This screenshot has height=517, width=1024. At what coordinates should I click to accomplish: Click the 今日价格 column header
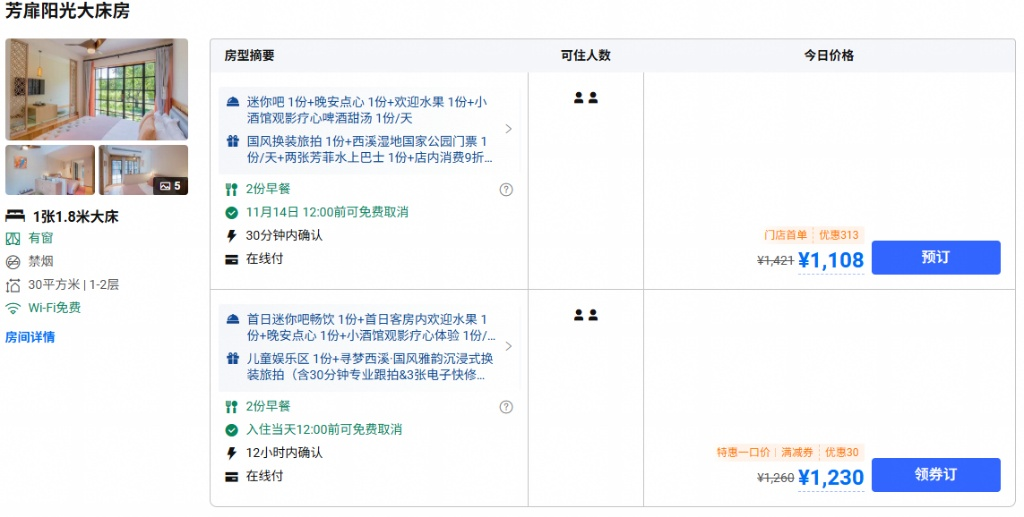coord(829,55)
